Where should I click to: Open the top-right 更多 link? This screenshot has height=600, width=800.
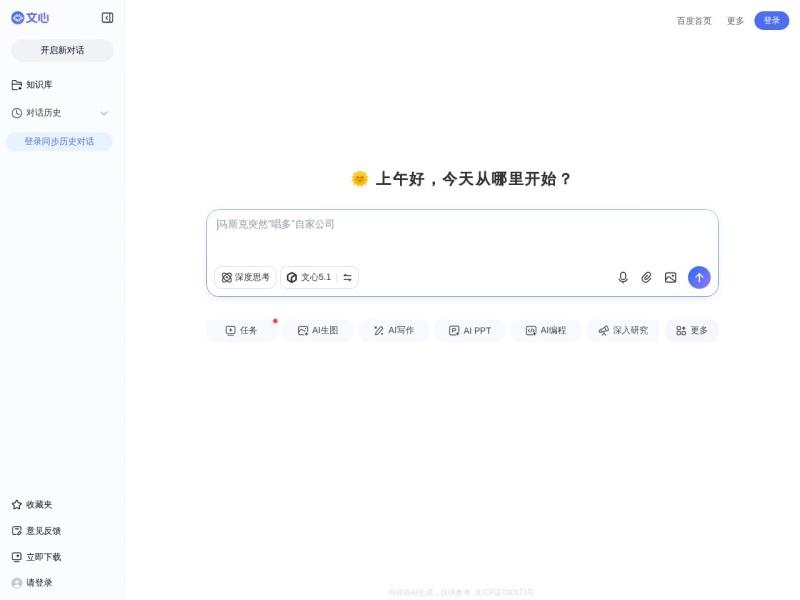(735, 21)
